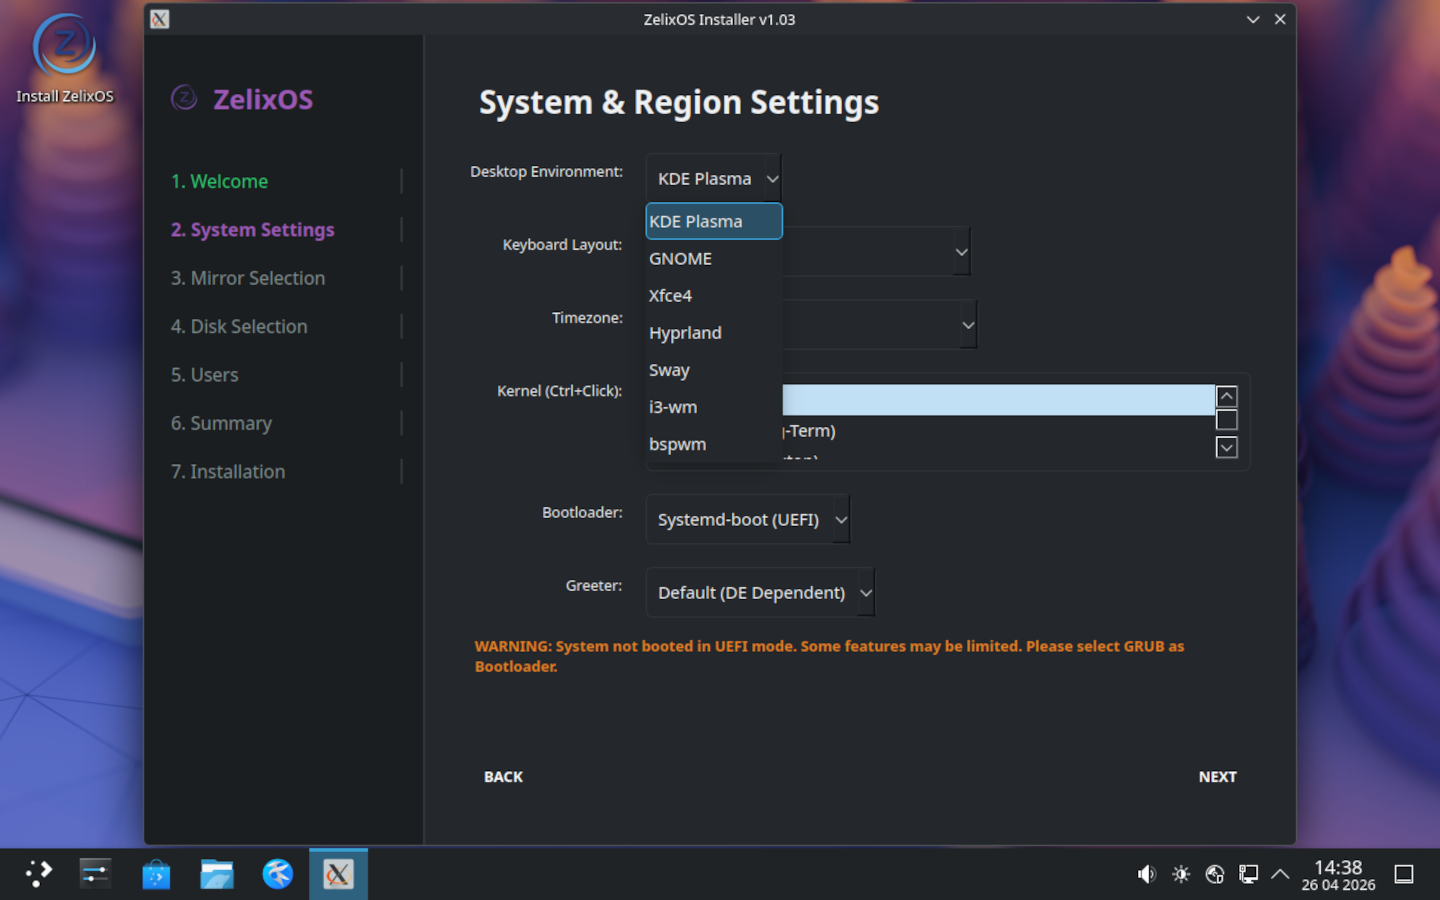The width and height of the screenshot is (1440, 900).
Task: Go BACK to the previous step
Action: pyautogui.click(x=503, y=777)
